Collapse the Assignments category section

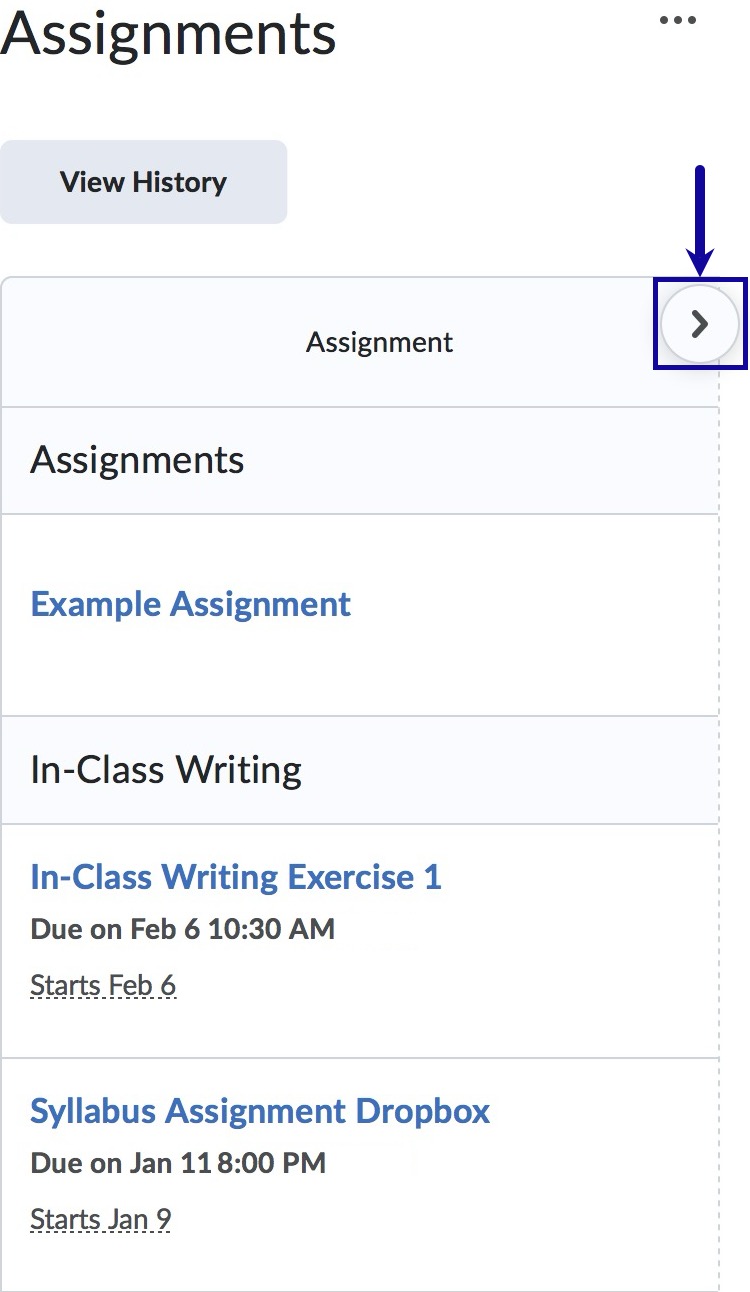click(x=137, y=460)
